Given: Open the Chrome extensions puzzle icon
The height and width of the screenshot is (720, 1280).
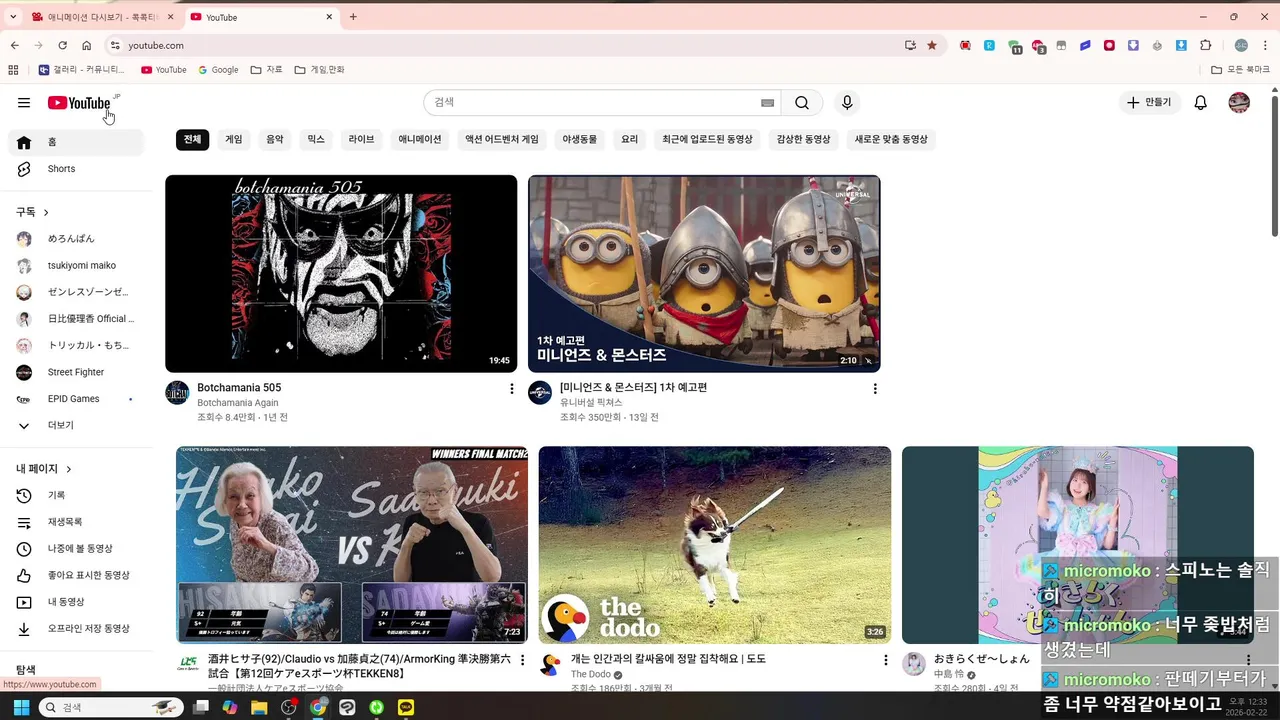Looking at the screenshot, I should click(x=1206, y=45).
